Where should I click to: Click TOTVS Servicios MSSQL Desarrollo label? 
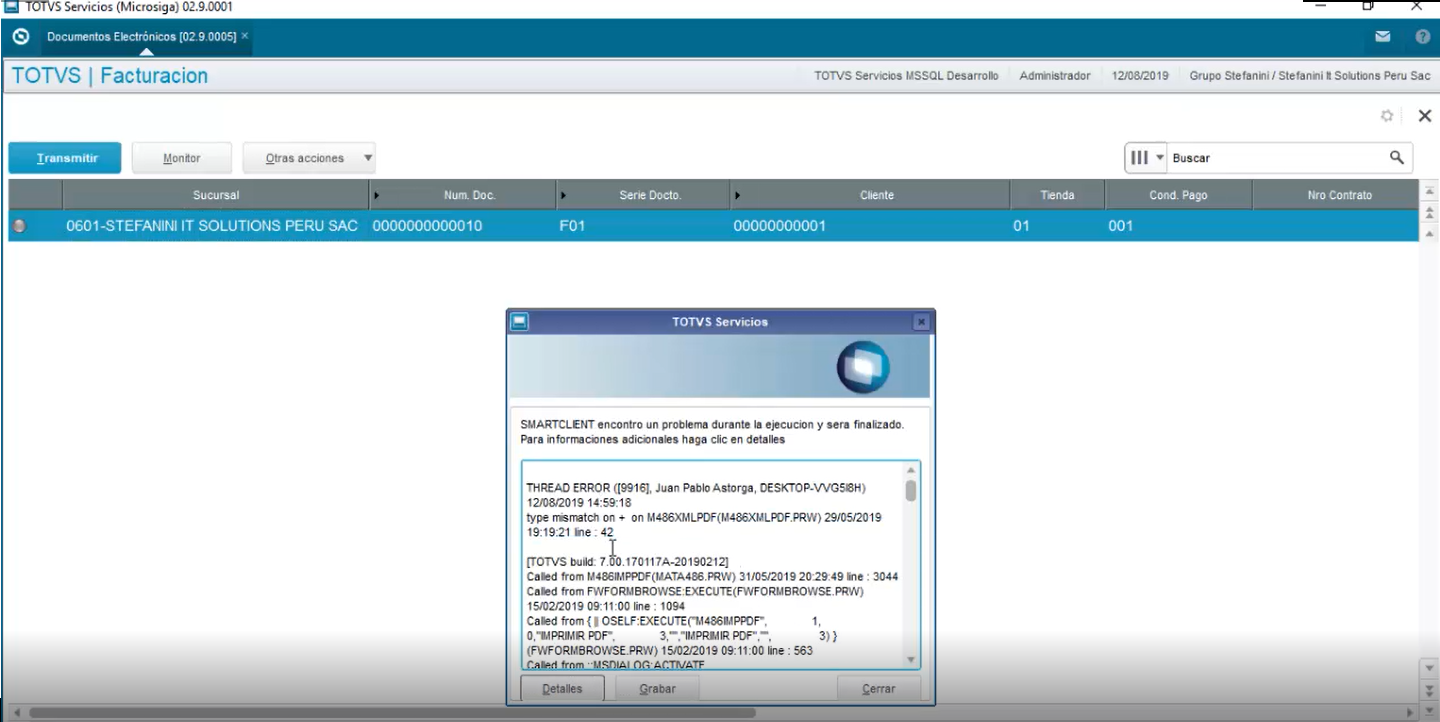[906, 76]
